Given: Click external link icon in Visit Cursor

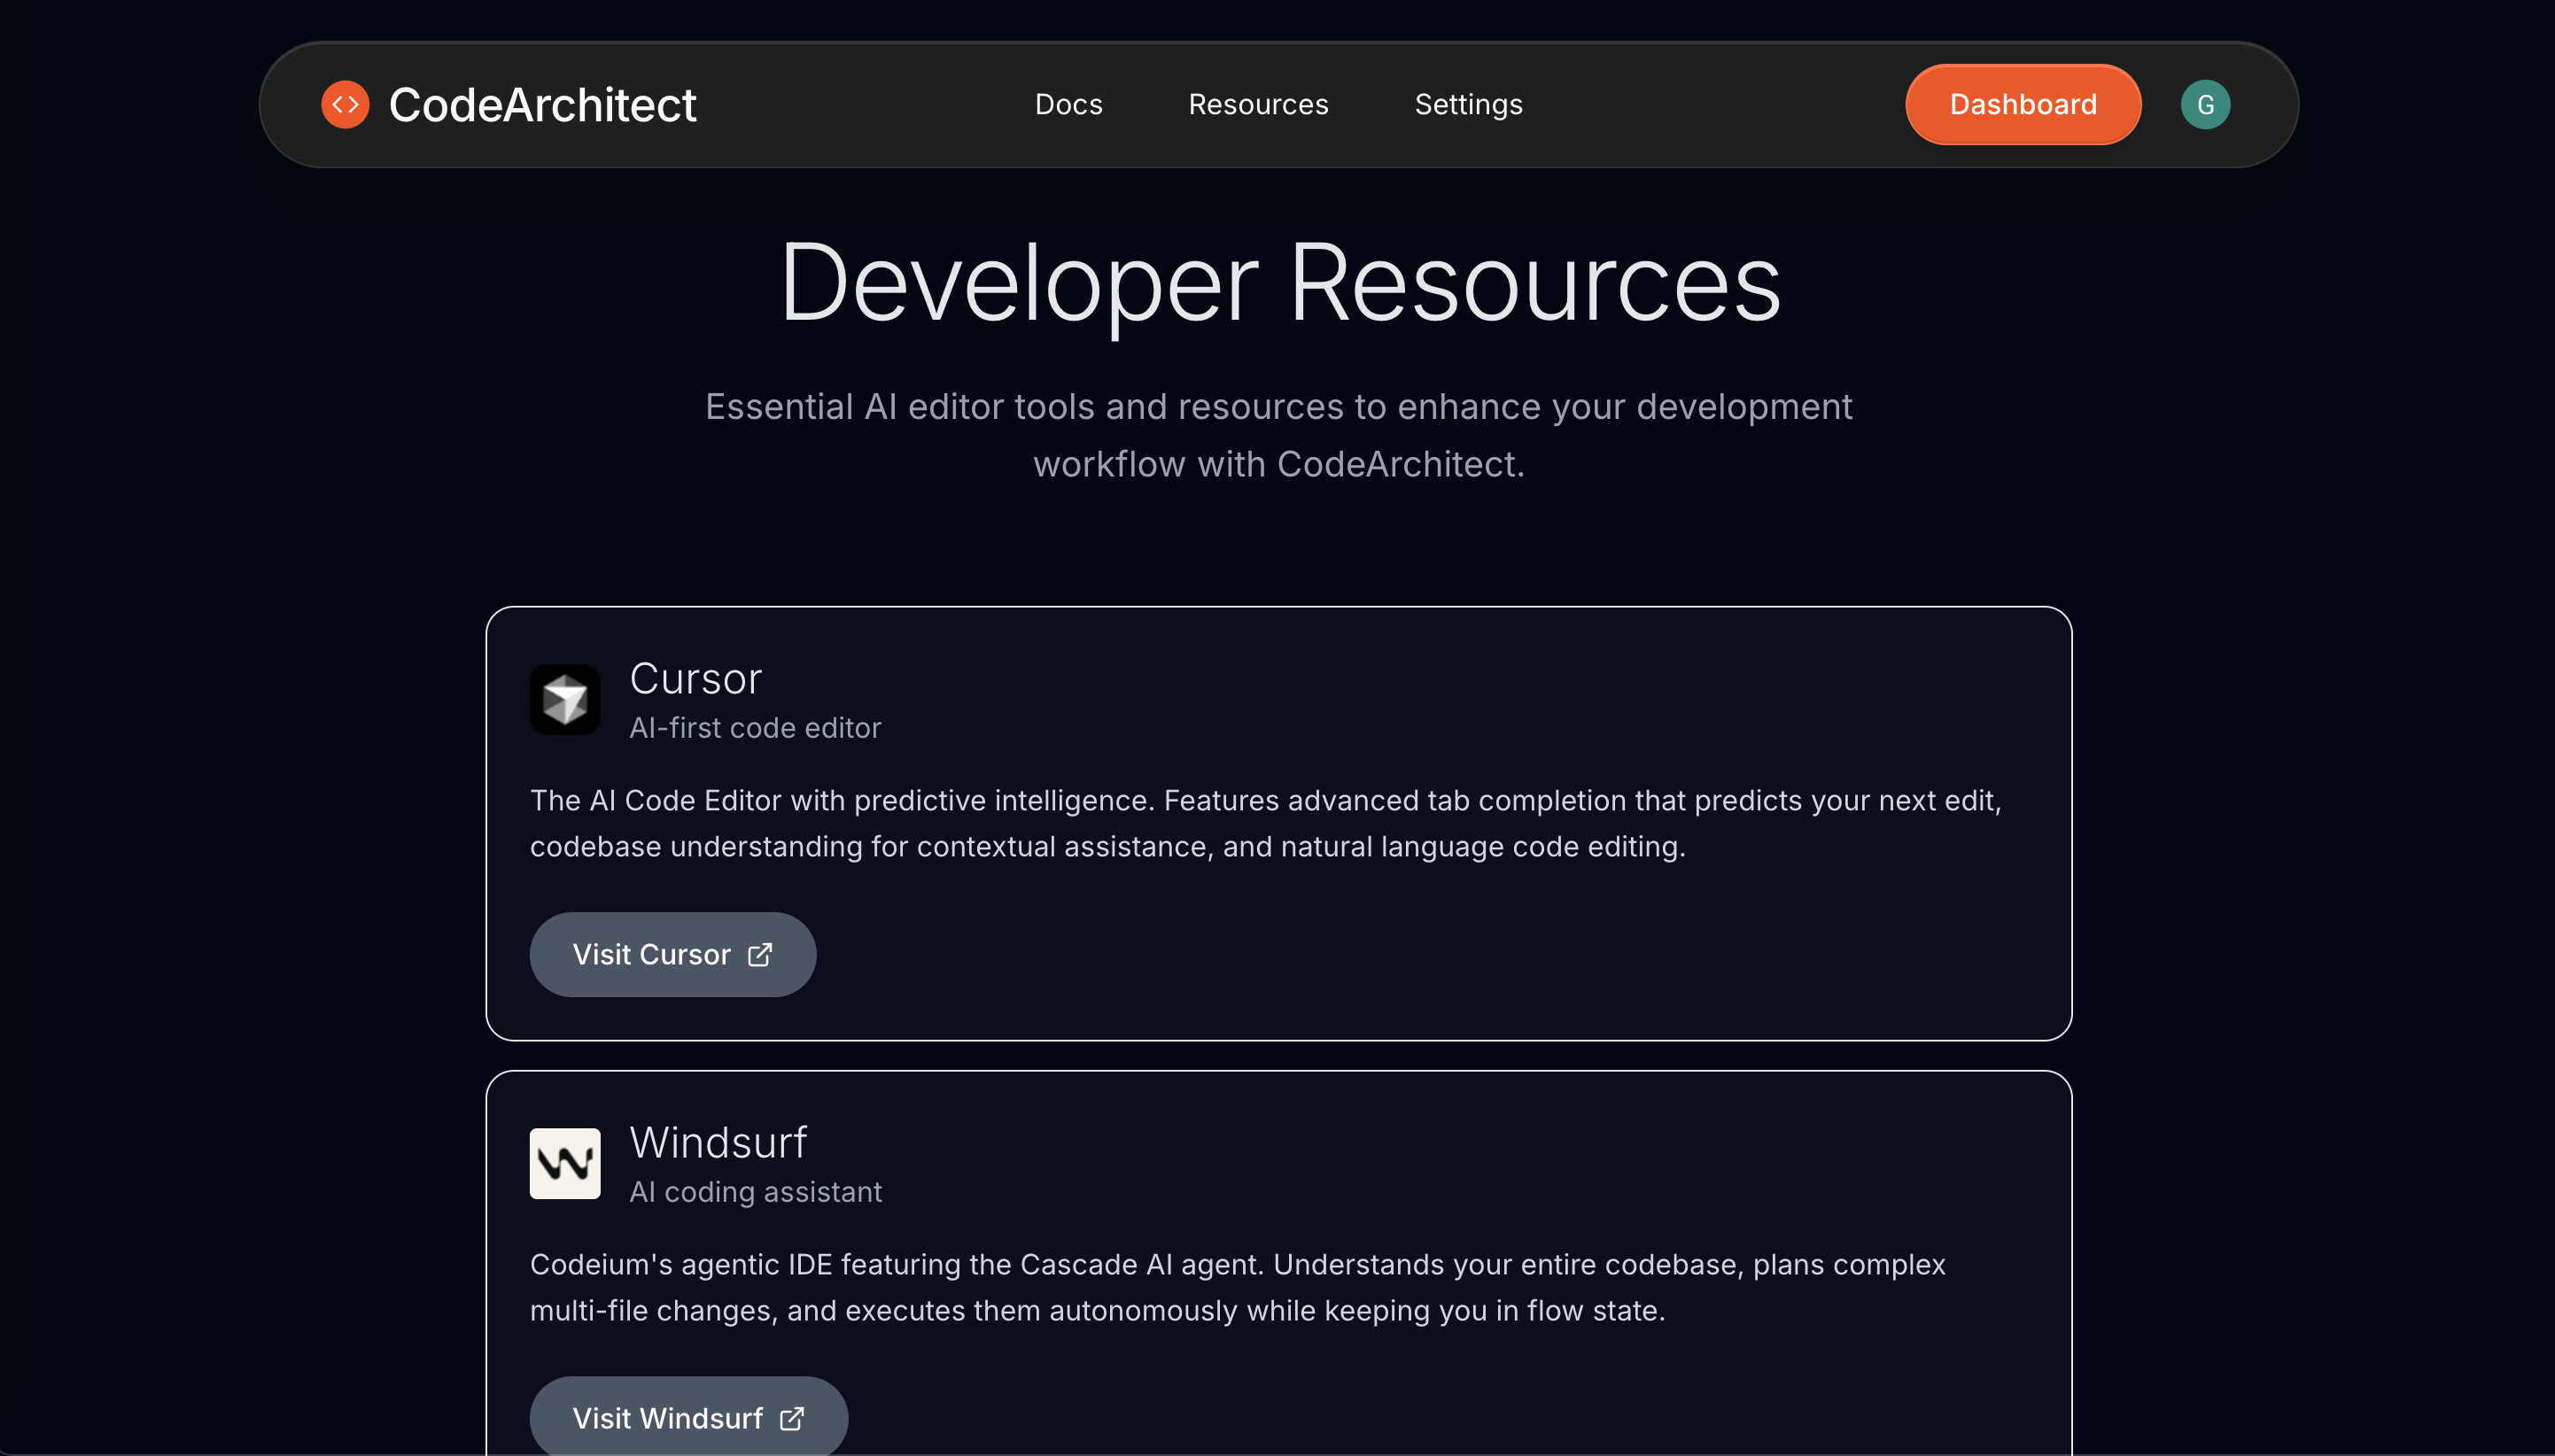Looking at the screenshot, I should (760, 954).
